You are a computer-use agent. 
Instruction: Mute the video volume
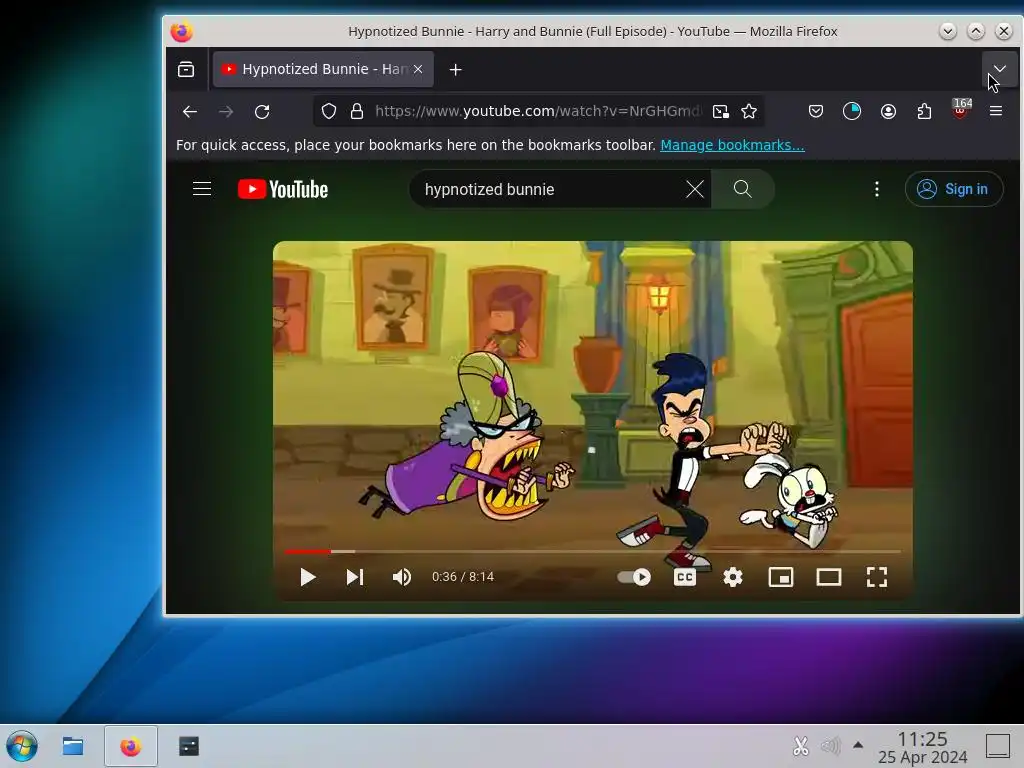click(402, 577)
